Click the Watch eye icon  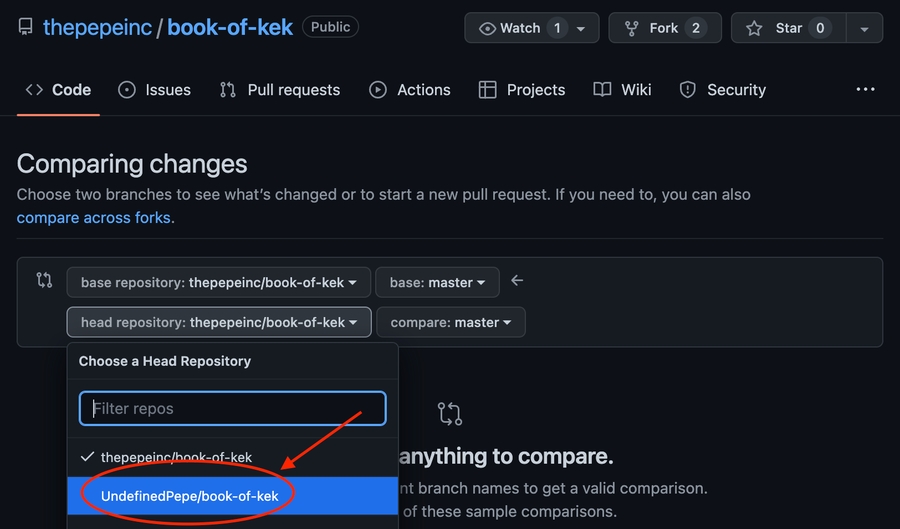[x=488, y=28]
